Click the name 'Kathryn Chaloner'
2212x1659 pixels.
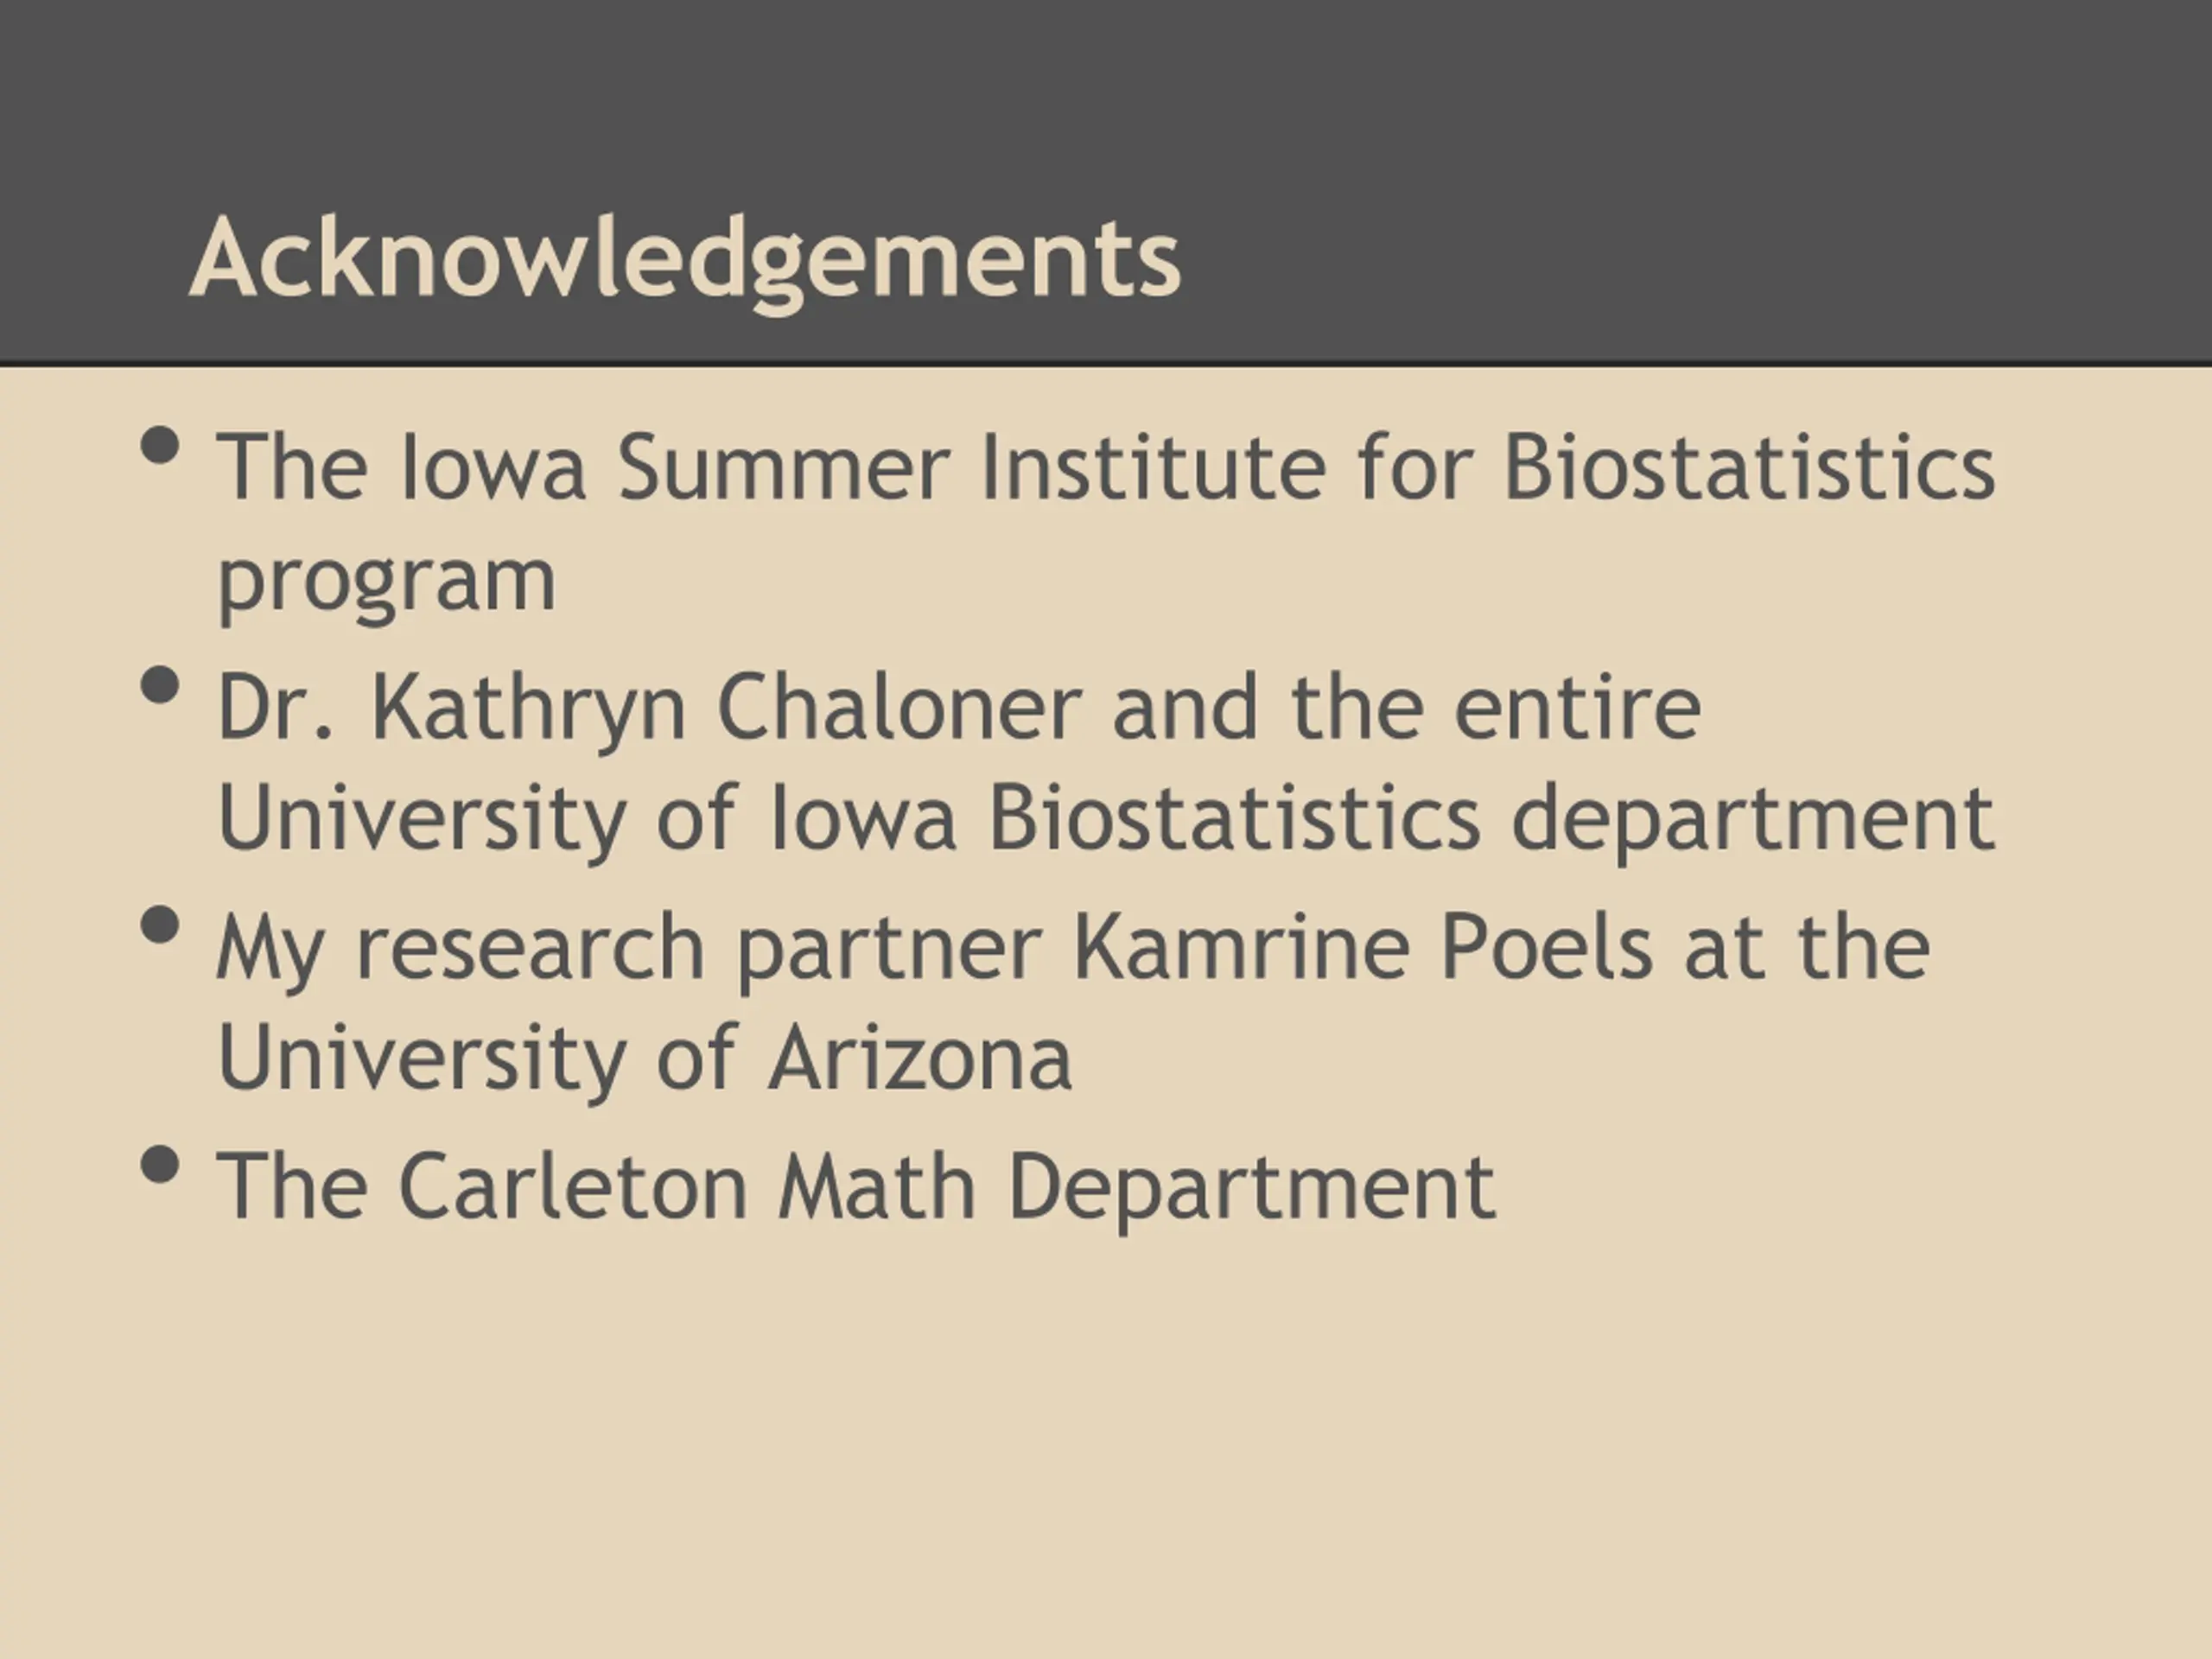[x=726, y=707]
